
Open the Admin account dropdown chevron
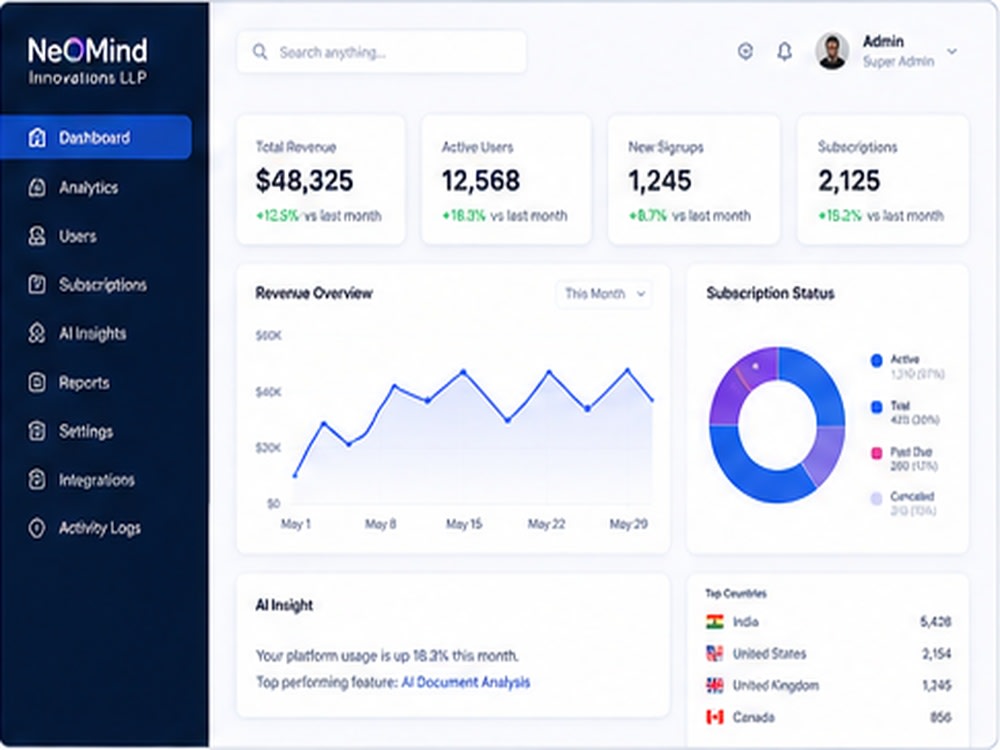(952, 51)
